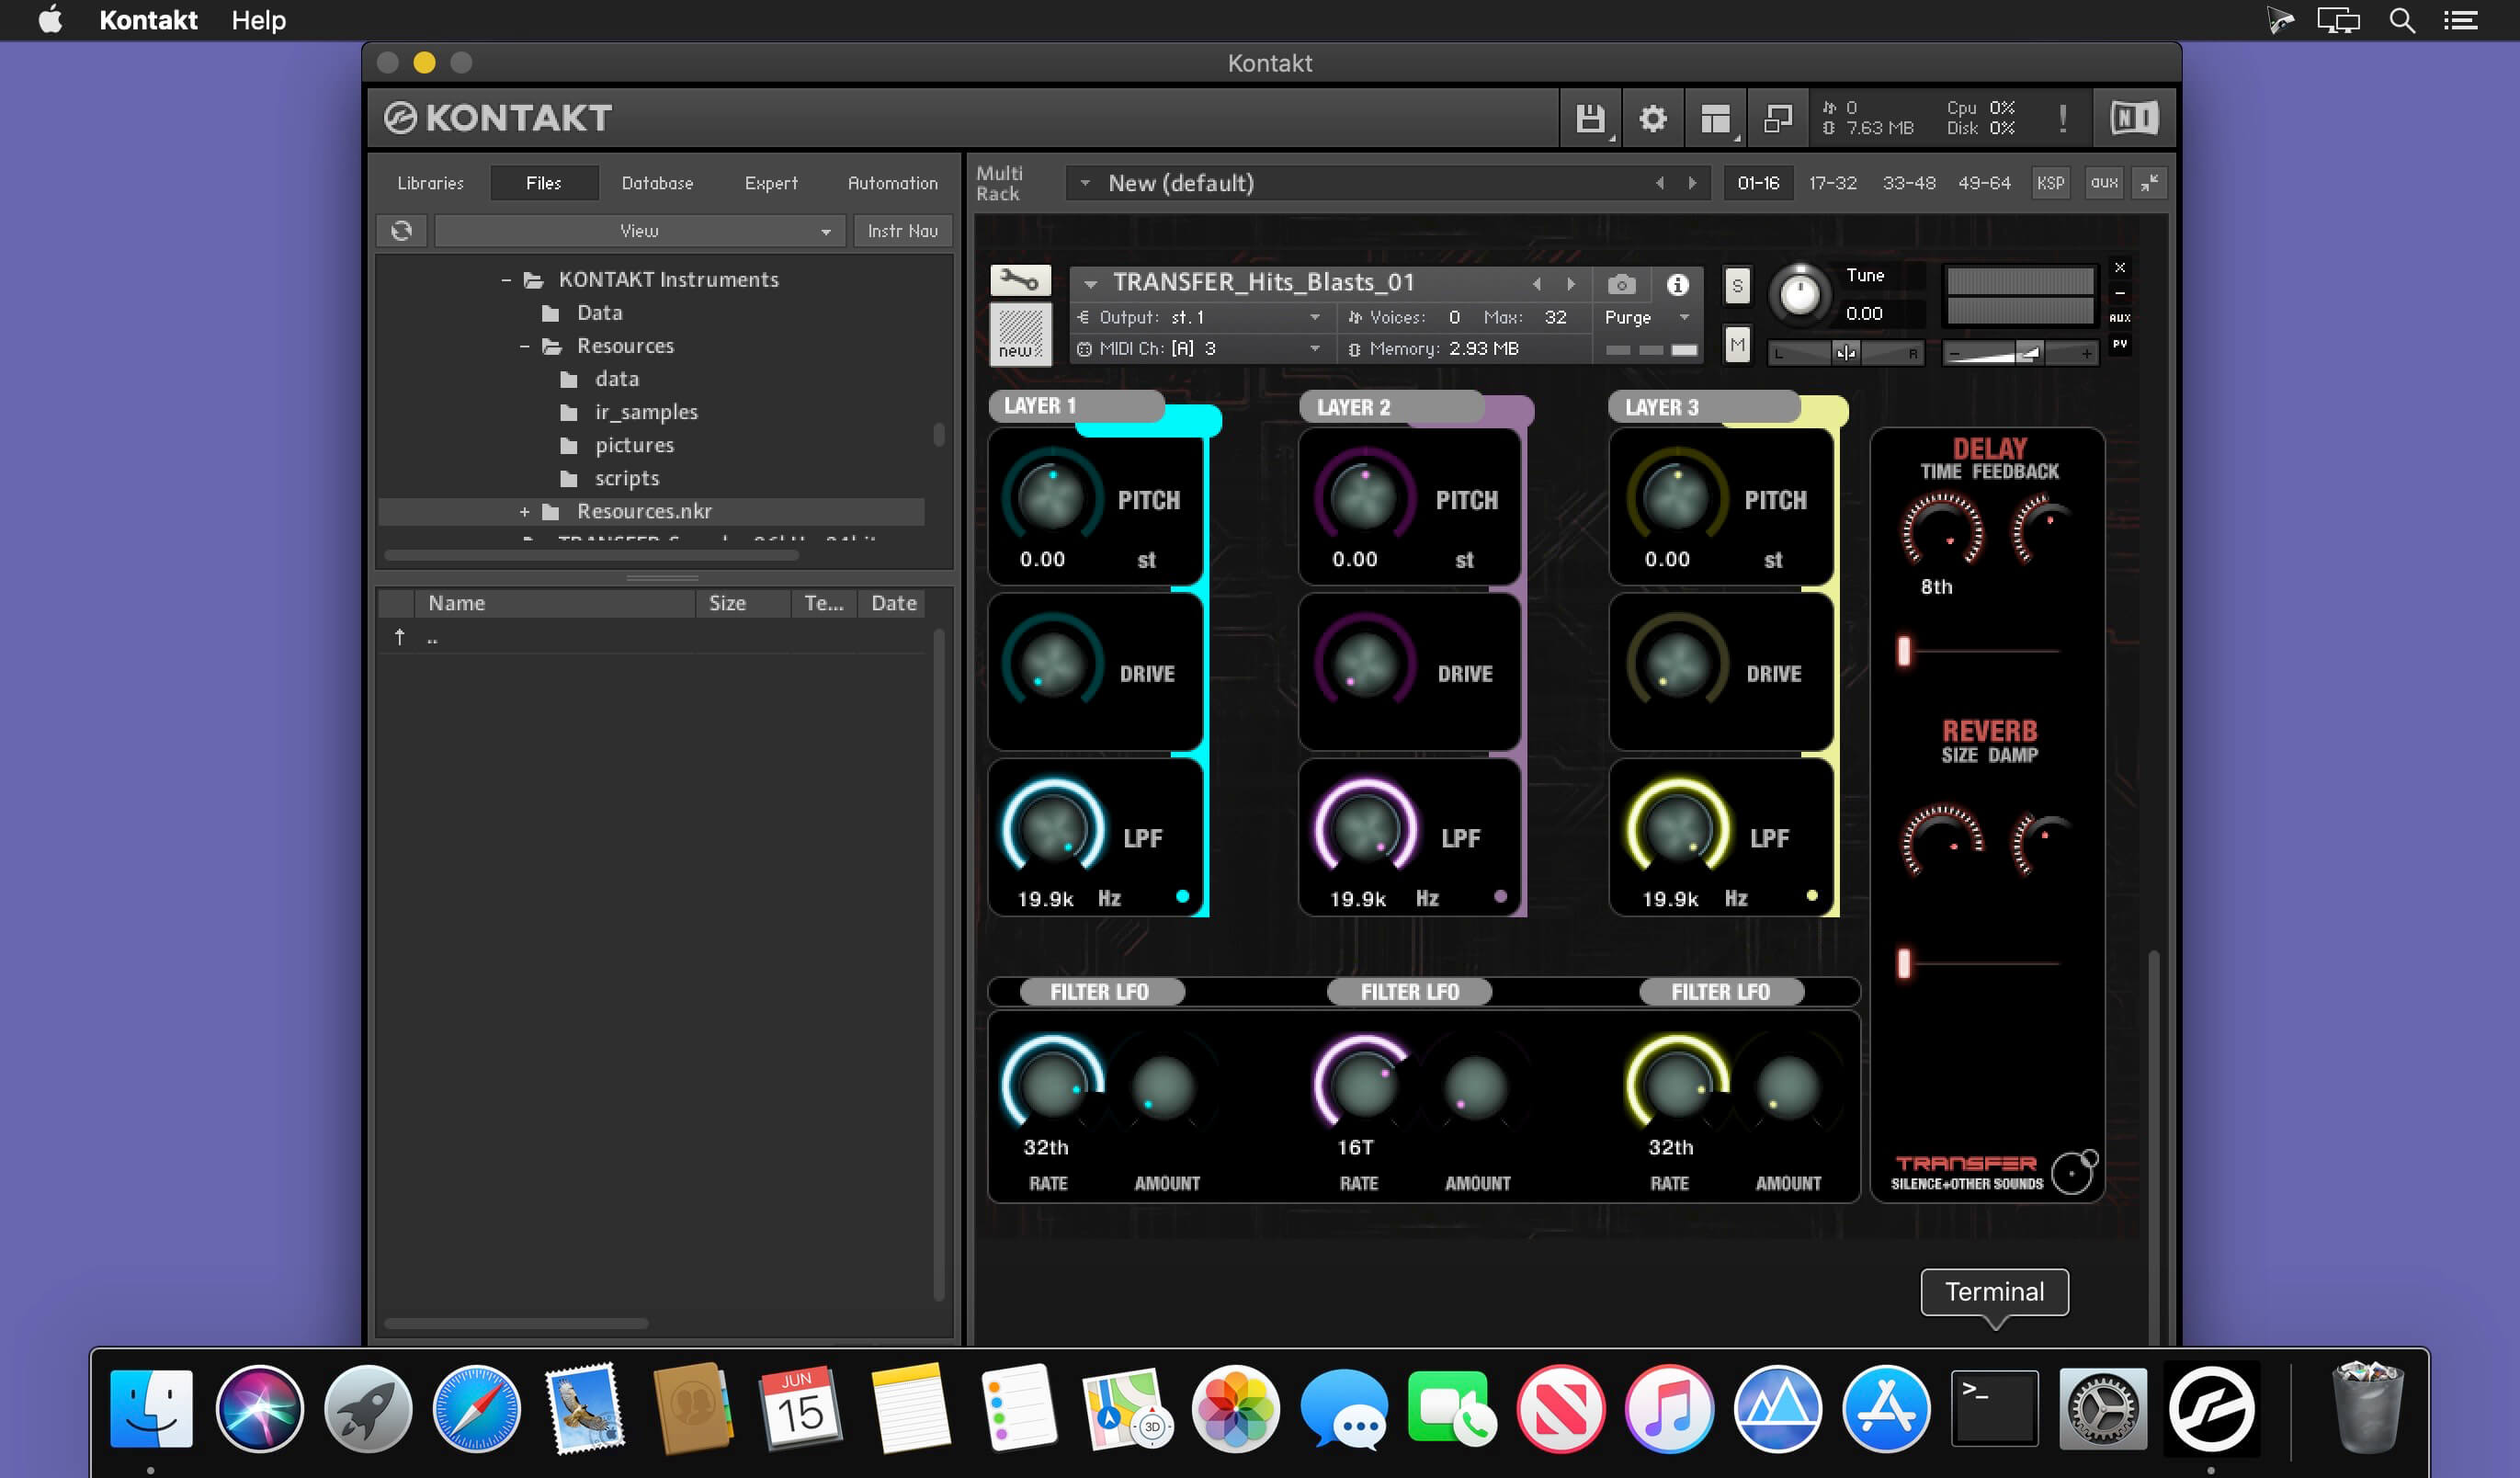Open System Preferences from the Dock

(2103, 1409)
